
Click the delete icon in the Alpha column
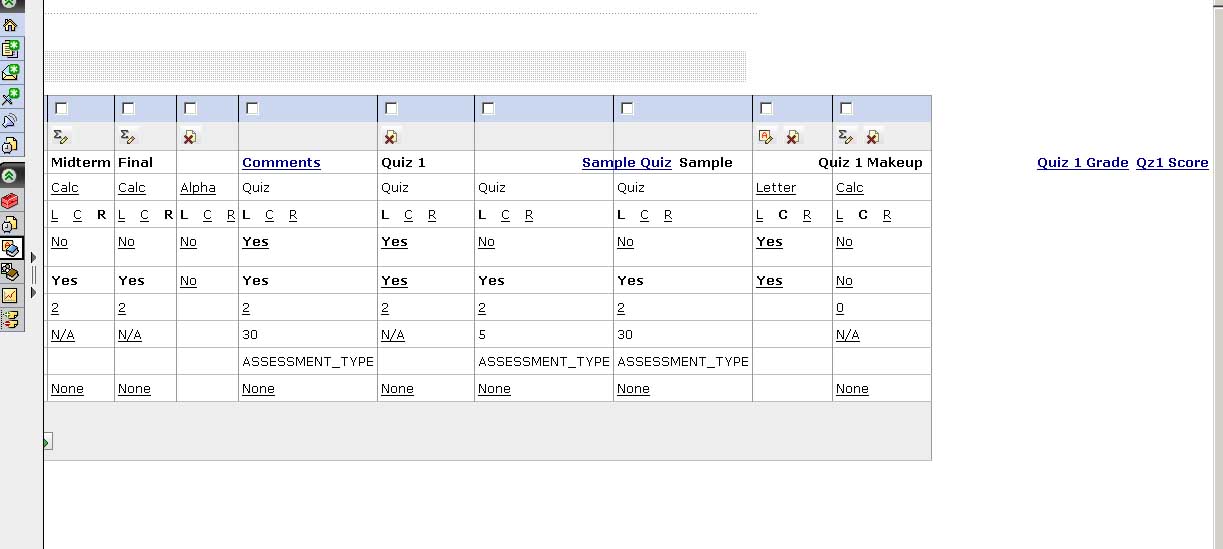tap(190, 137)
